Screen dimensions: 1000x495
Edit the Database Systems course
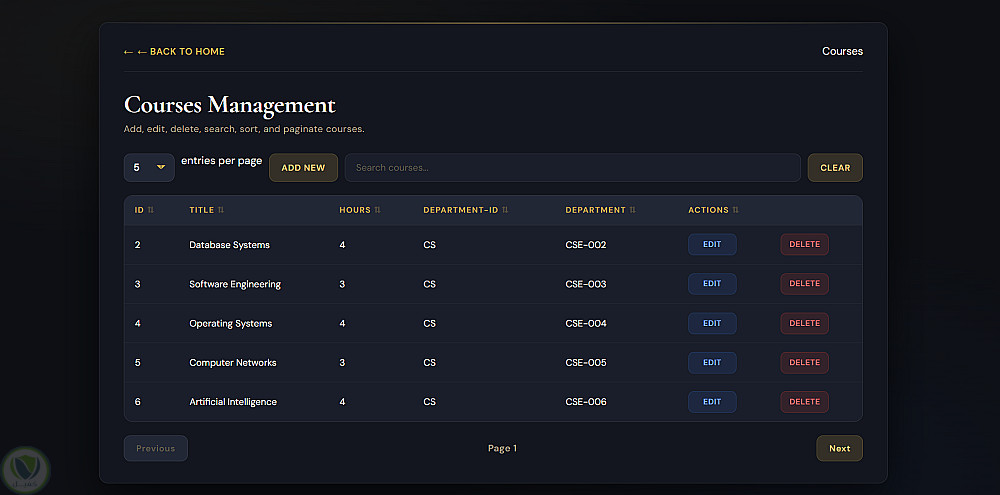(x=712, y=245)
